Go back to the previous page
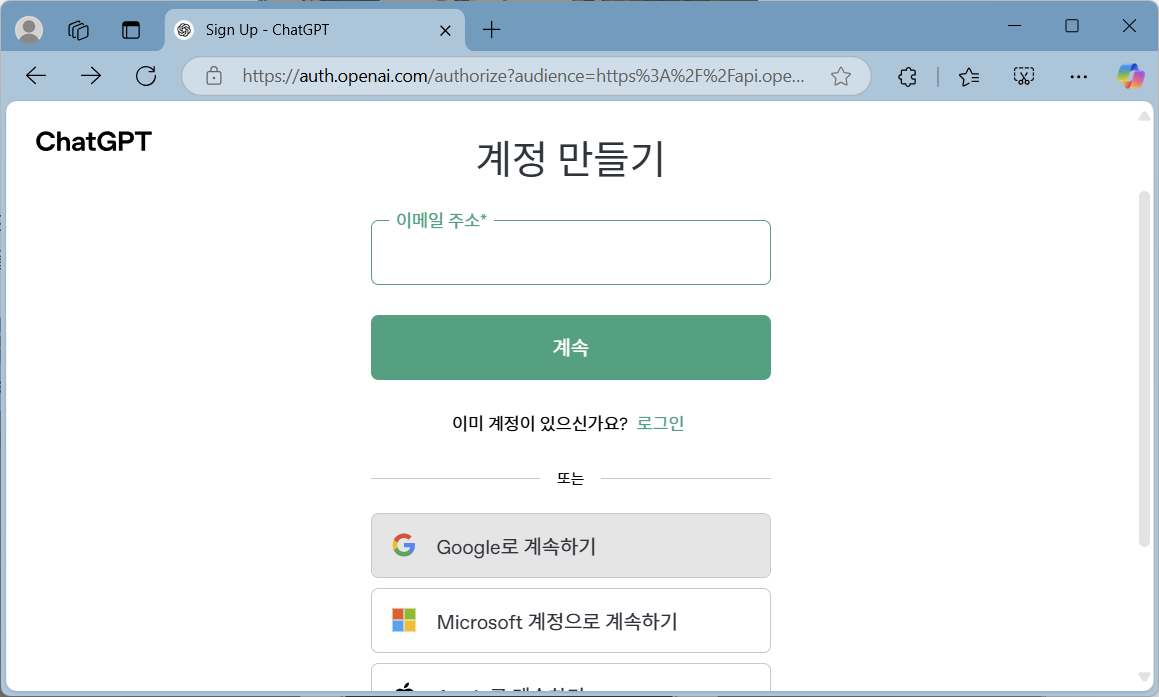The image size is (1159, 697). coord(35,75)
